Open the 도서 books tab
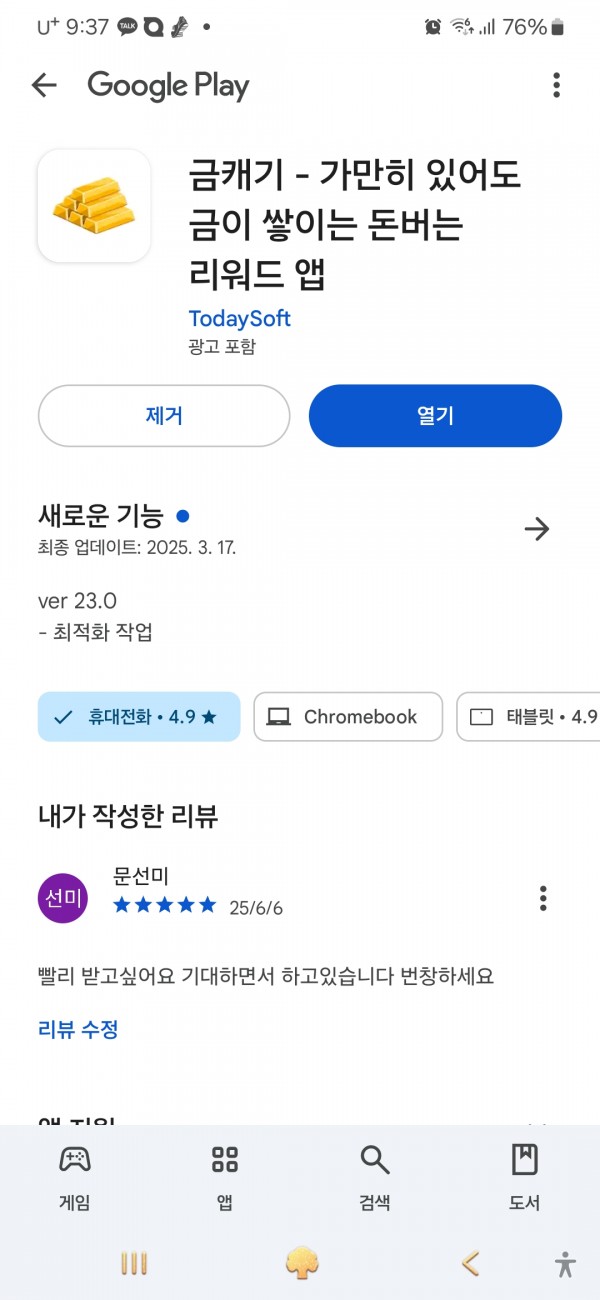This screenshot has height=1300, width=600. coord(525,1178)
